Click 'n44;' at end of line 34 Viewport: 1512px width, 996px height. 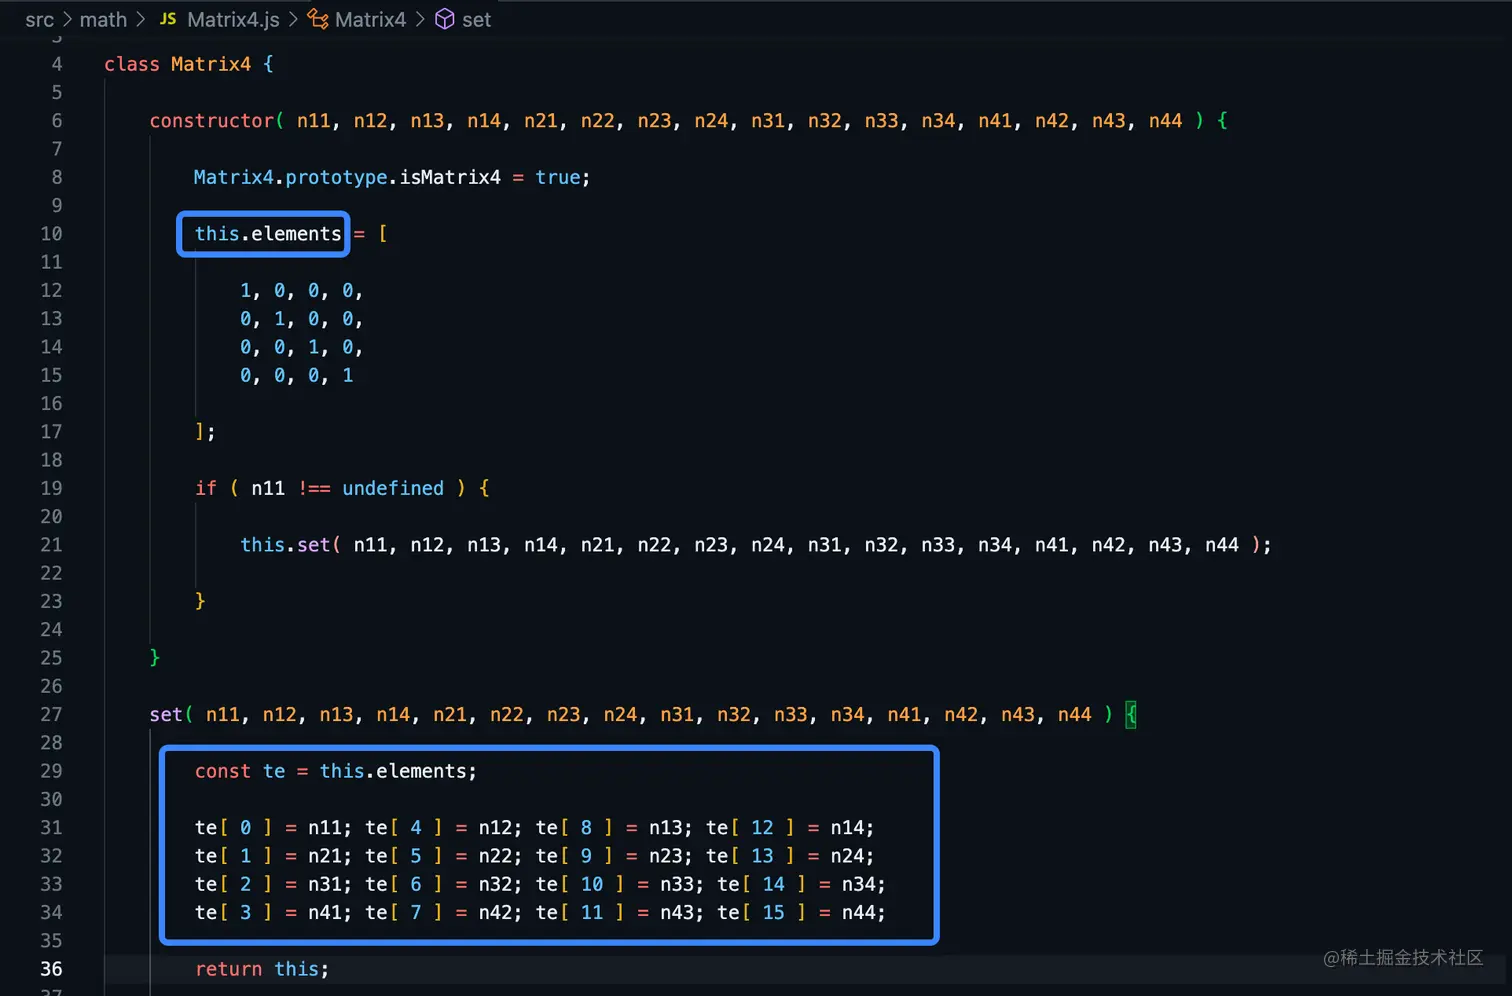click(x=864, y=912)
